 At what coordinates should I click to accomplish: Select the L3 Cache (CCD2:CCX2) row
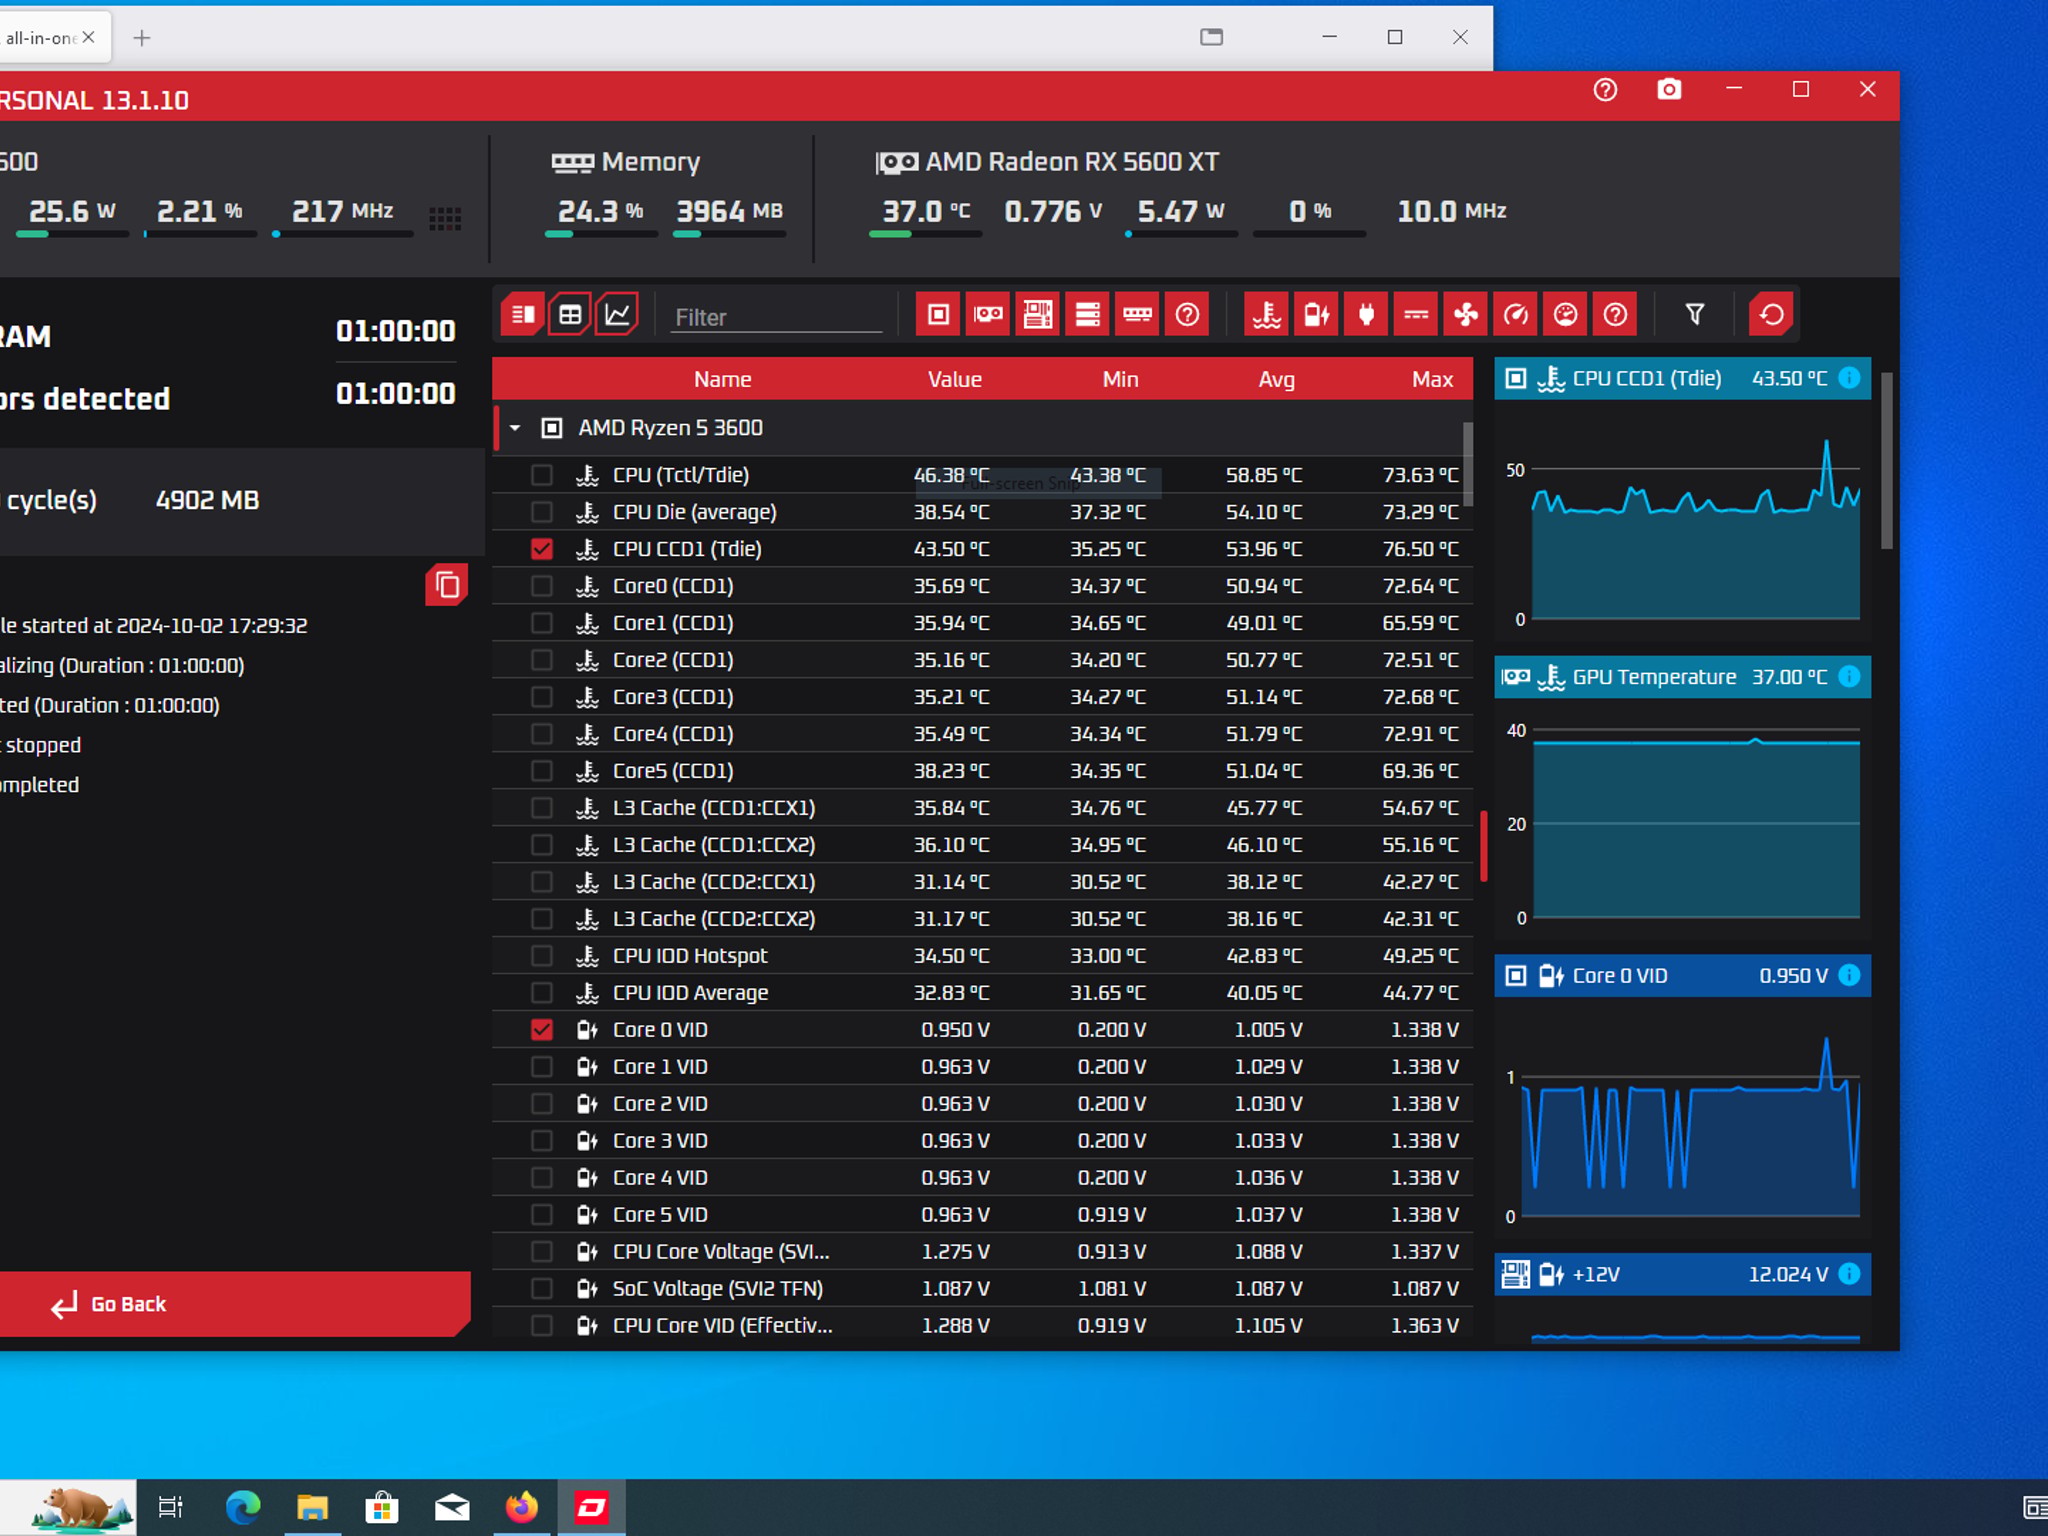coord(982,919)
